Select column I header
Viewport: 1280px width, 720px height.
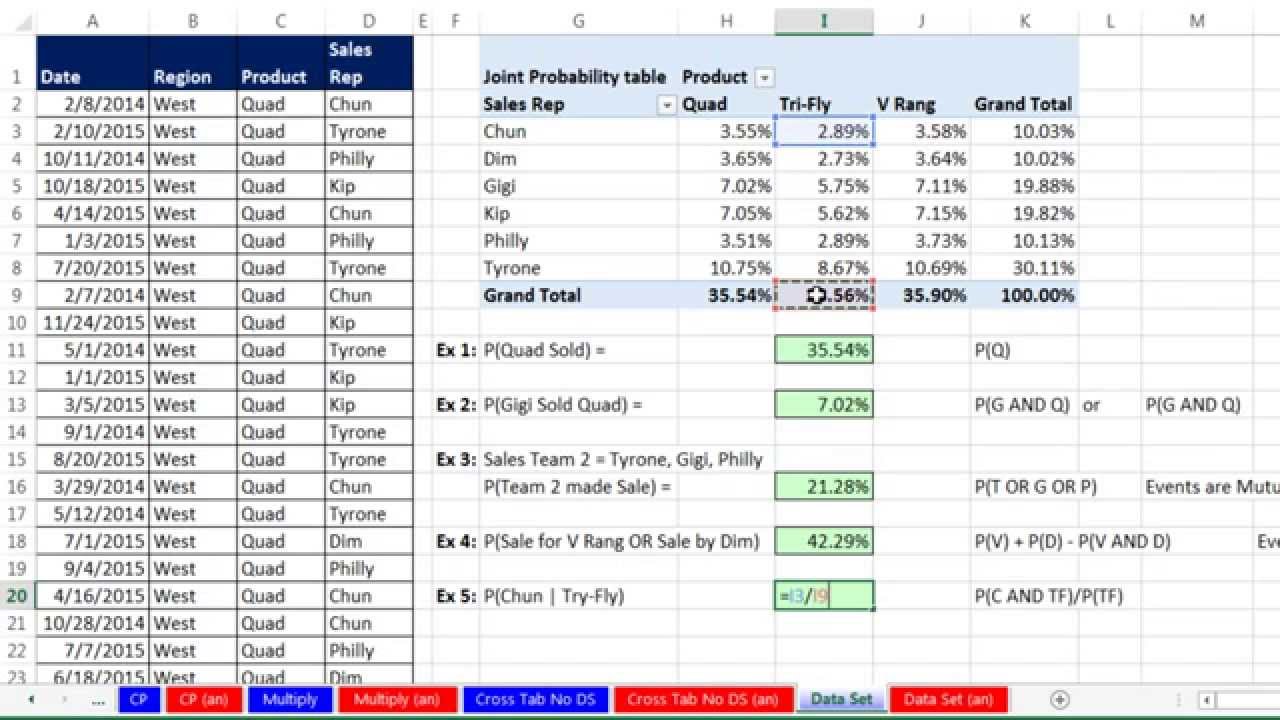coord(824,21)
